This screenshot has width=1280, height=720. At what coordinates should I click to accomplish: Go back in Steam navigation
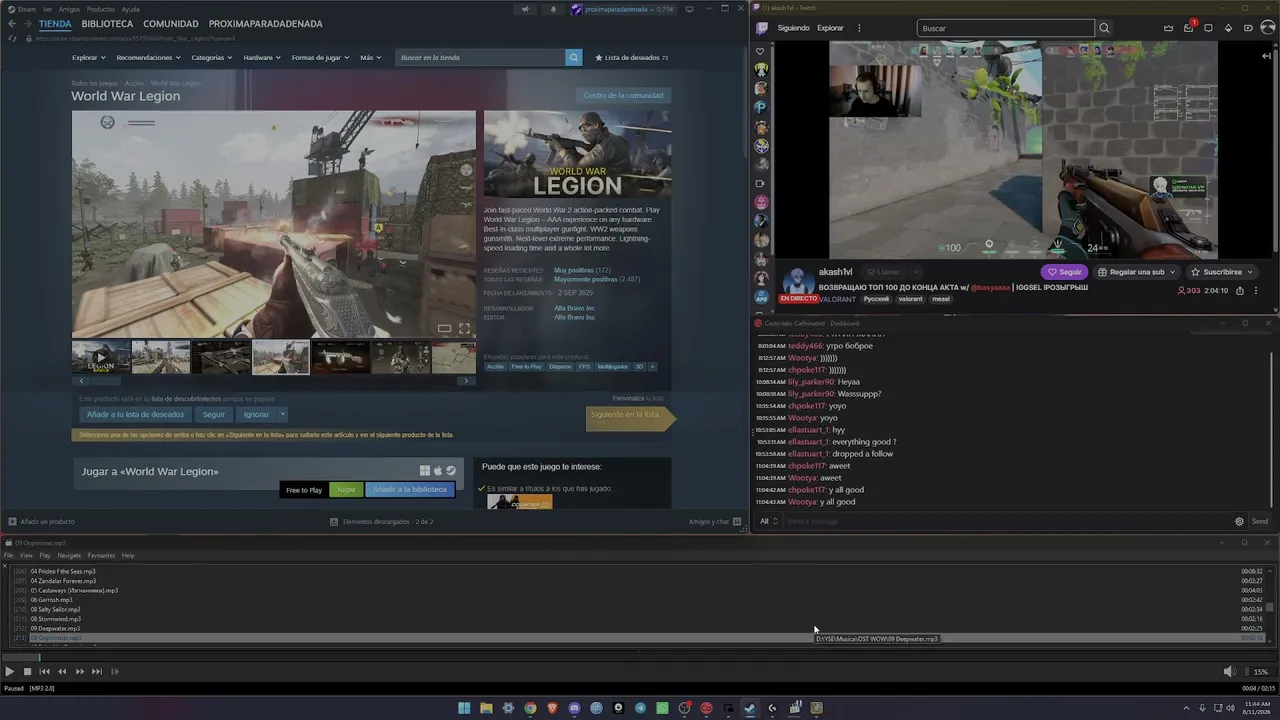(12, 24)
